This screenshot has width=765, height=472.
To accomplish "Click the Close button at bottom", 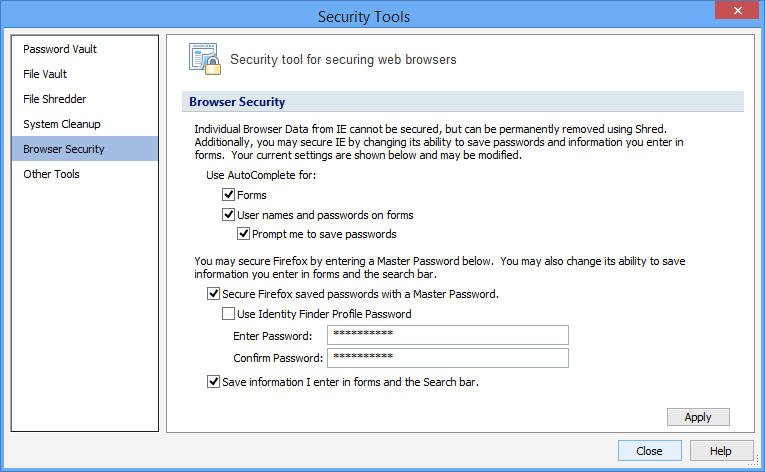I will coord(649,451).
